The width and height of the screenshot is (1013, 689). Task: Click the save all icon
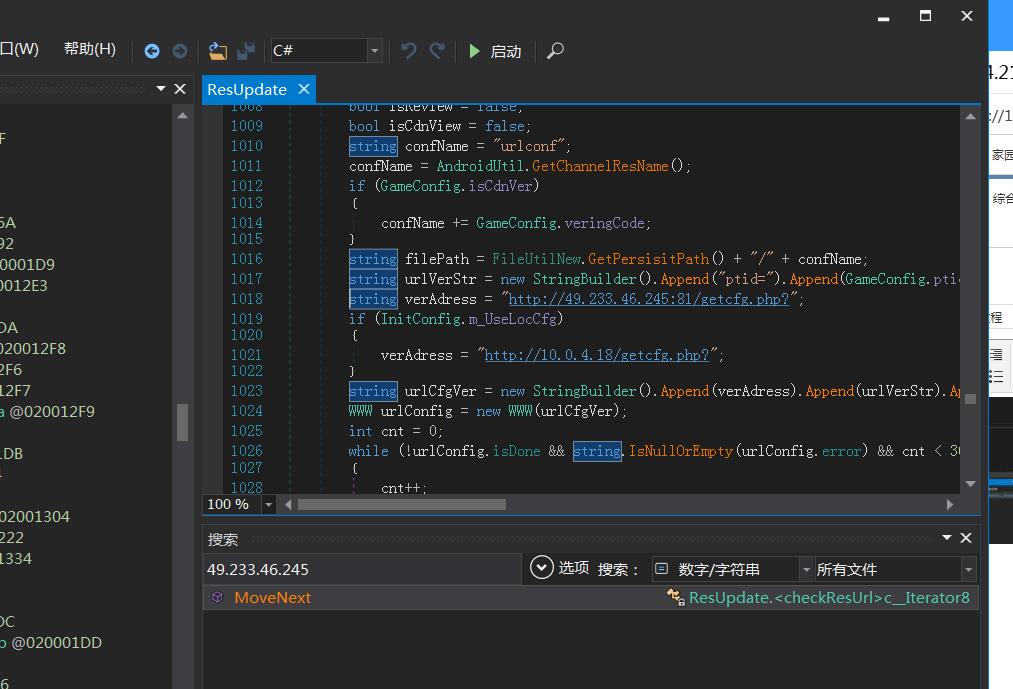point(245,51)
